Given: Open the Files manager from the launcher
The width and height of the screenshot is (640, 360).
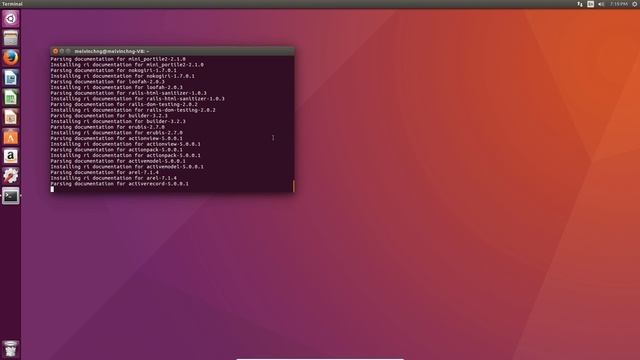Looking at the screenshot, I should tap(11, 38).
